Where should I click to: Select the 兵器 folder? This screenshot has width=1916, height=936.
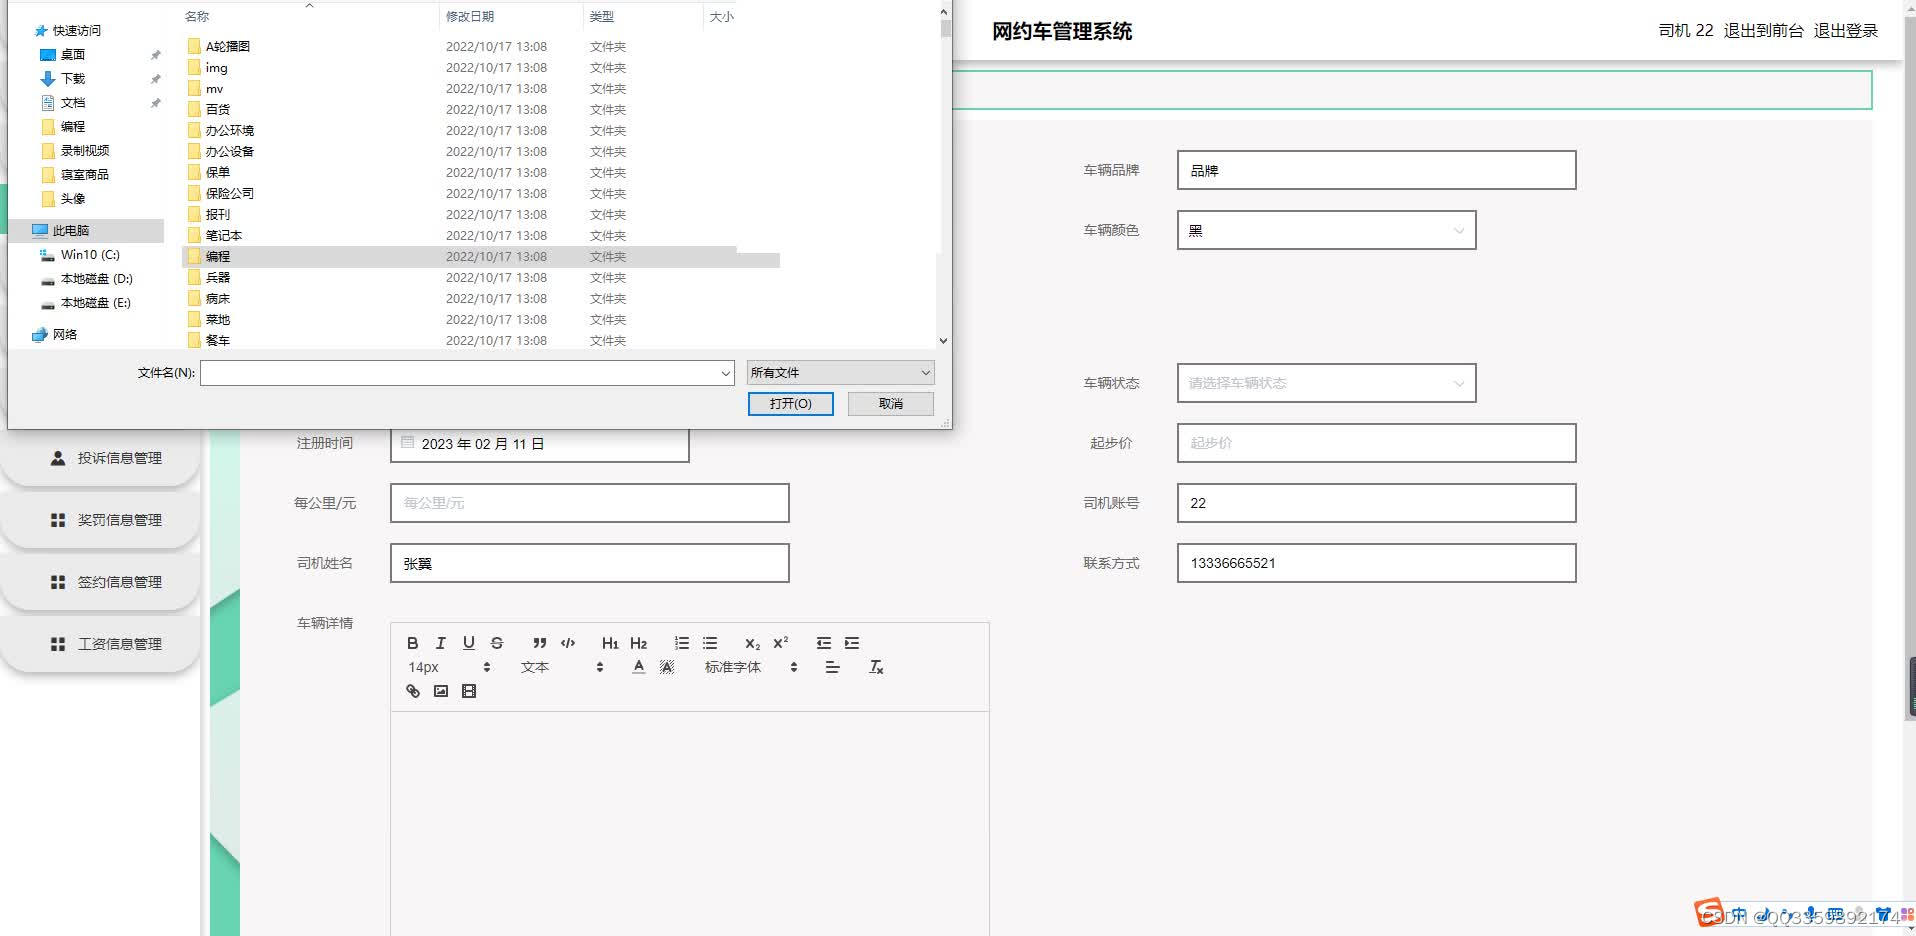pyautogui.click(x=217, y=277)
